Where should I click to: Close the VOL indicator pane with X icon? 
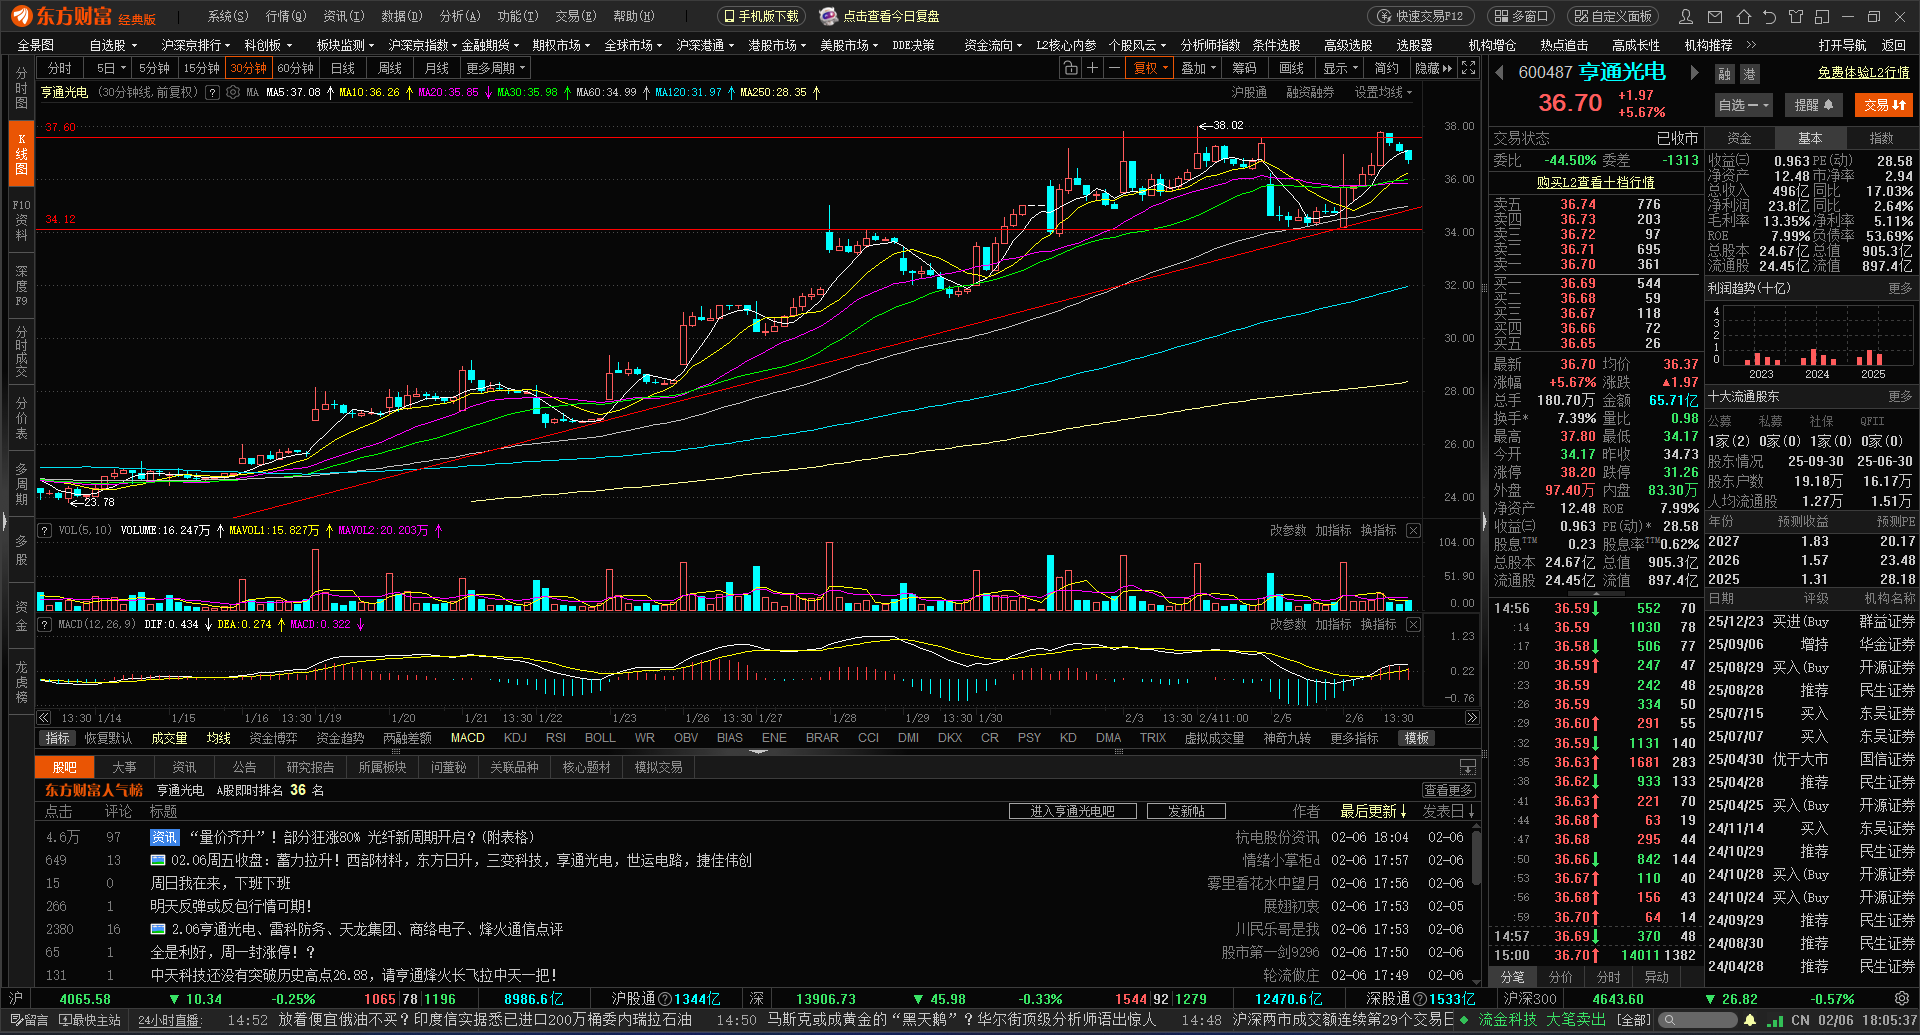pyautogui.click(x=1413, y=530)
